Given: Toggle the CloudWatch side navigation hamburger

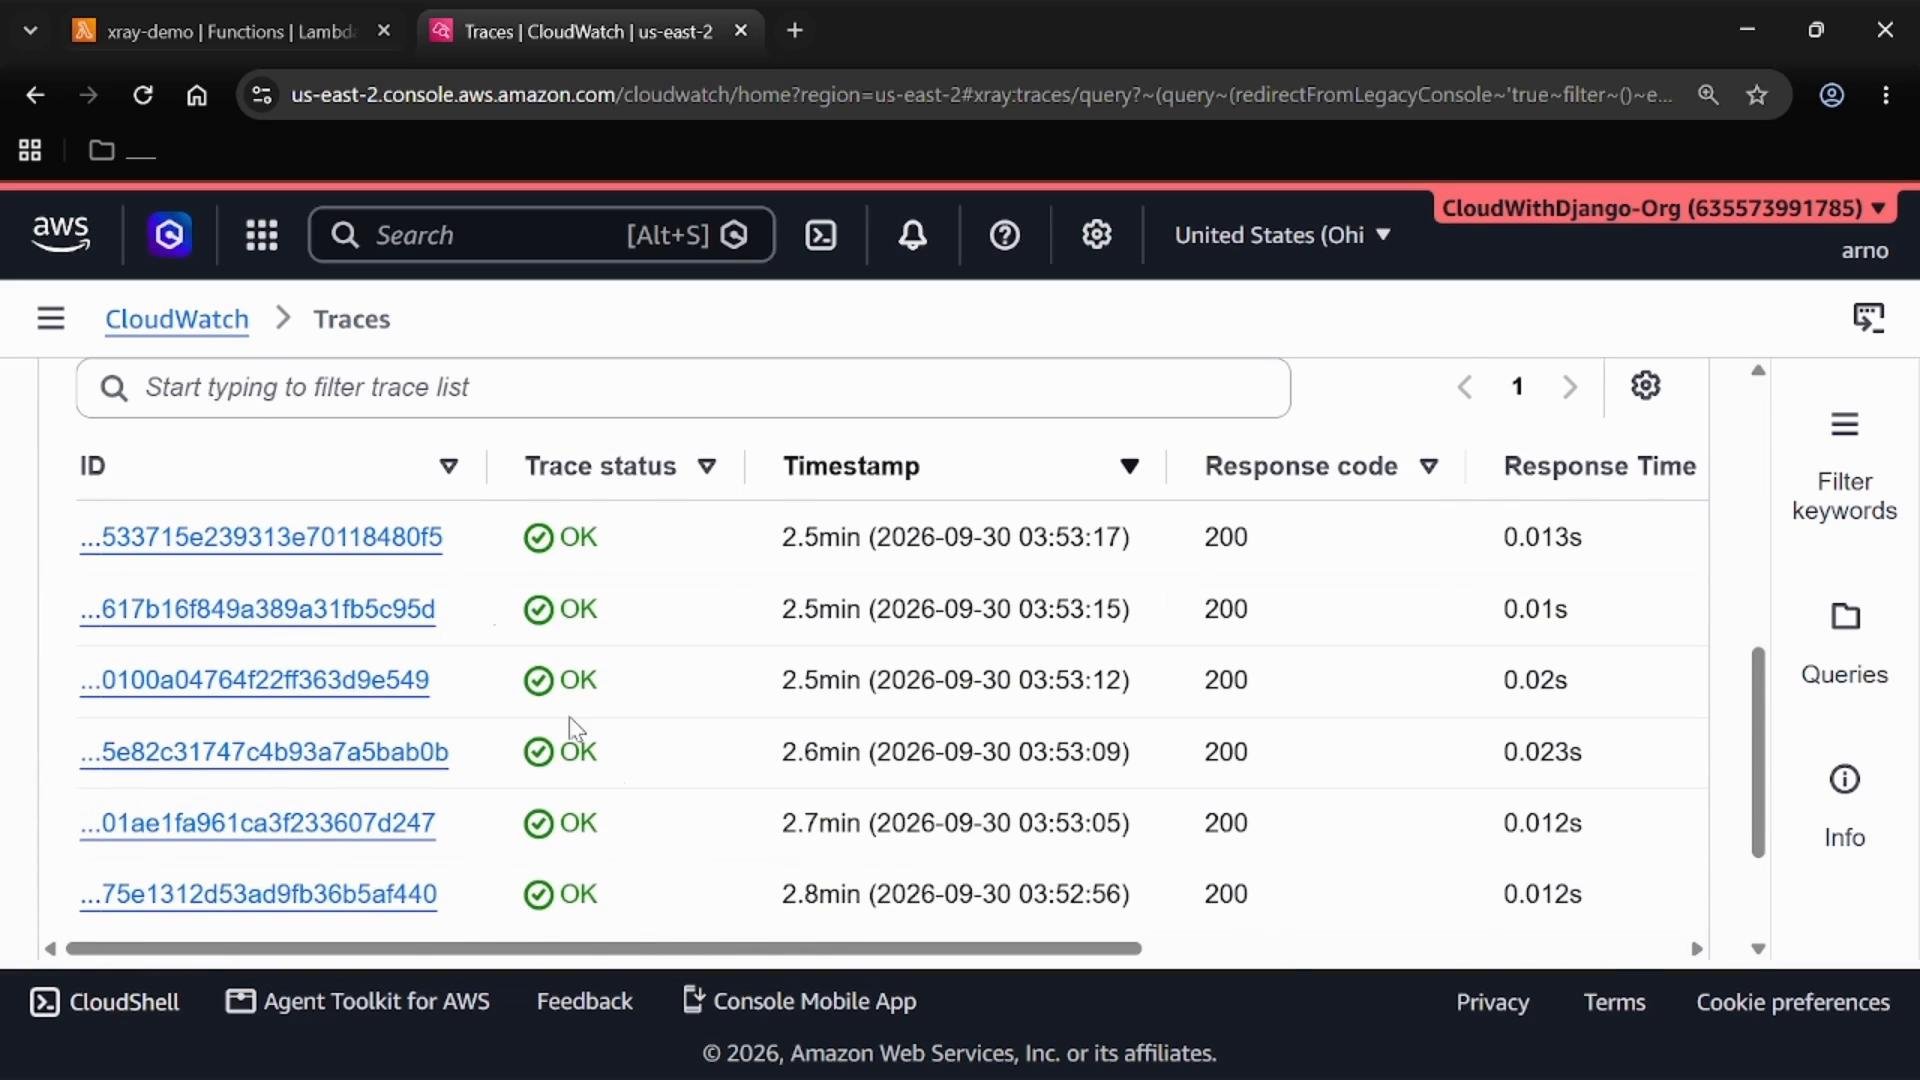Looking at the screenshot, I should (x=51, y=319).
